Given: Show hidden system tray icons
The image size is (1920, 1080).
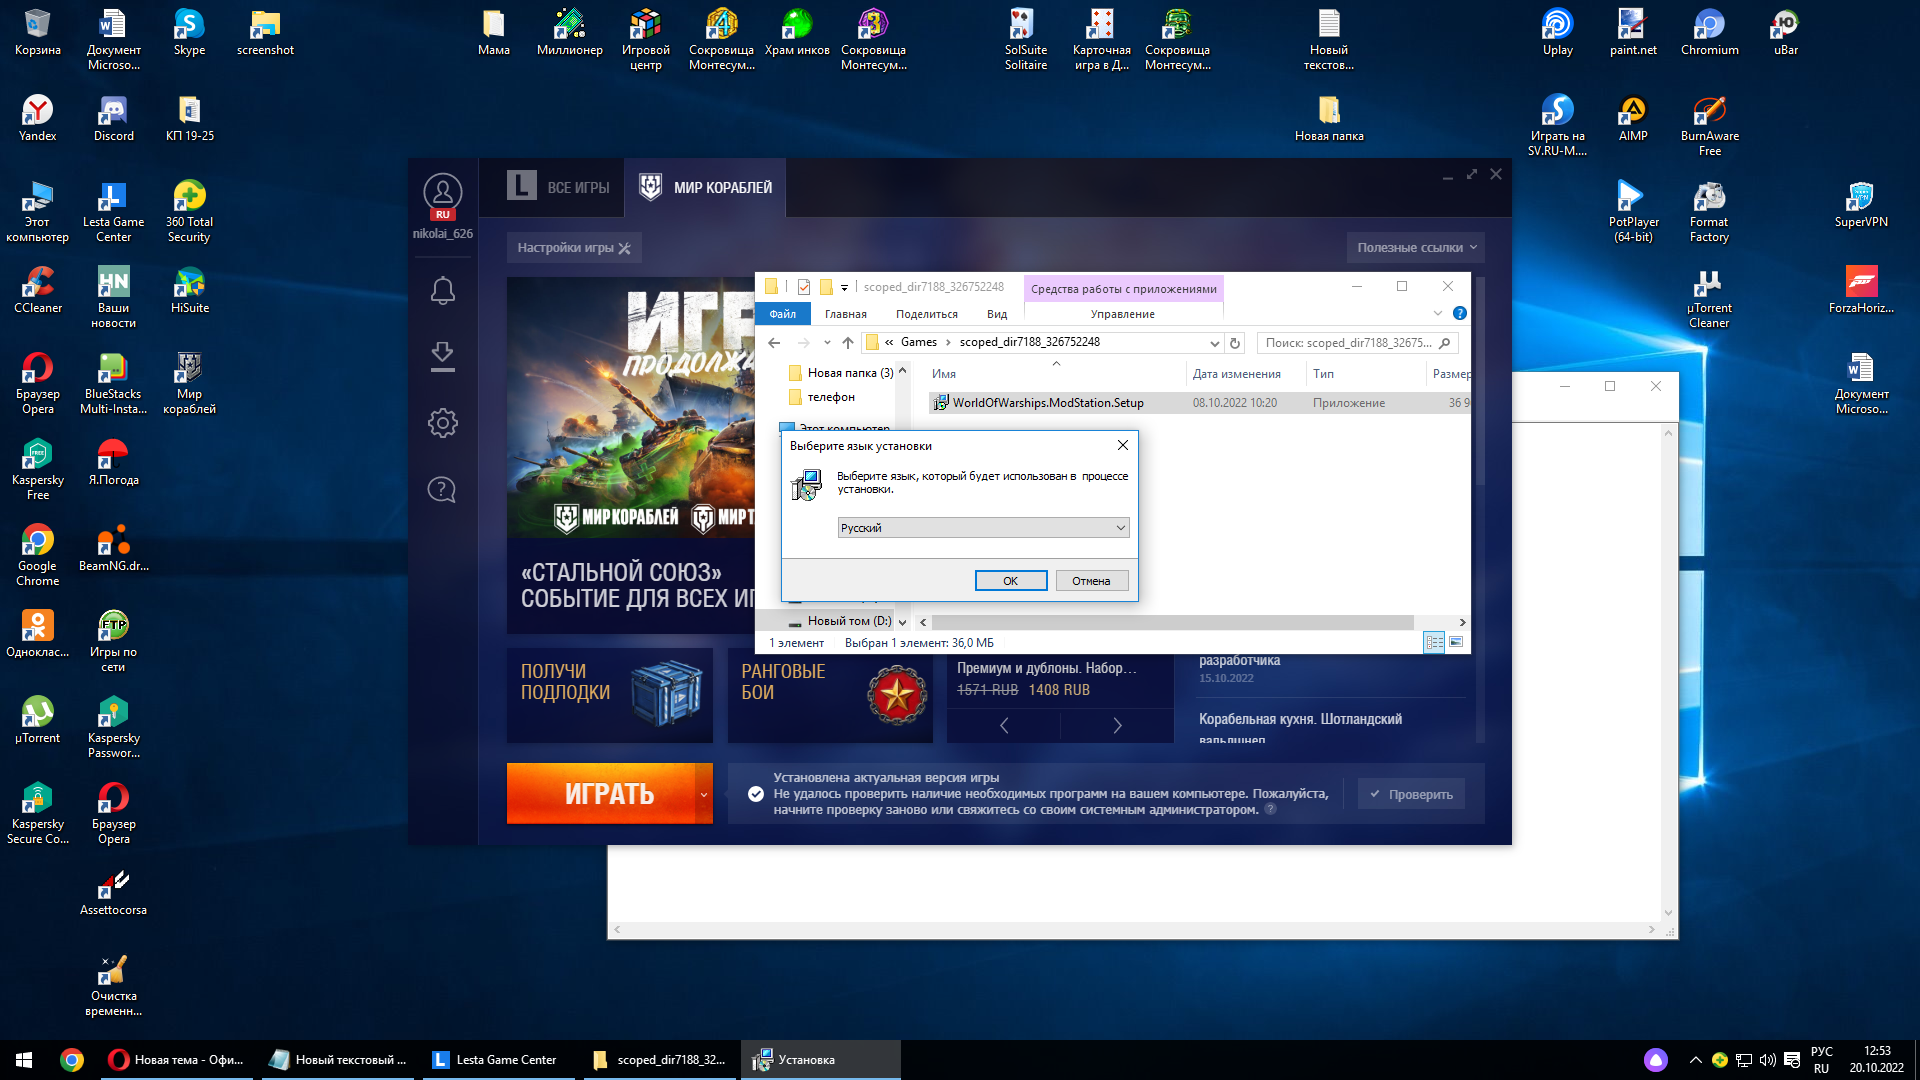Looking at the screenshot, I should click(x=1695, y=1060).
